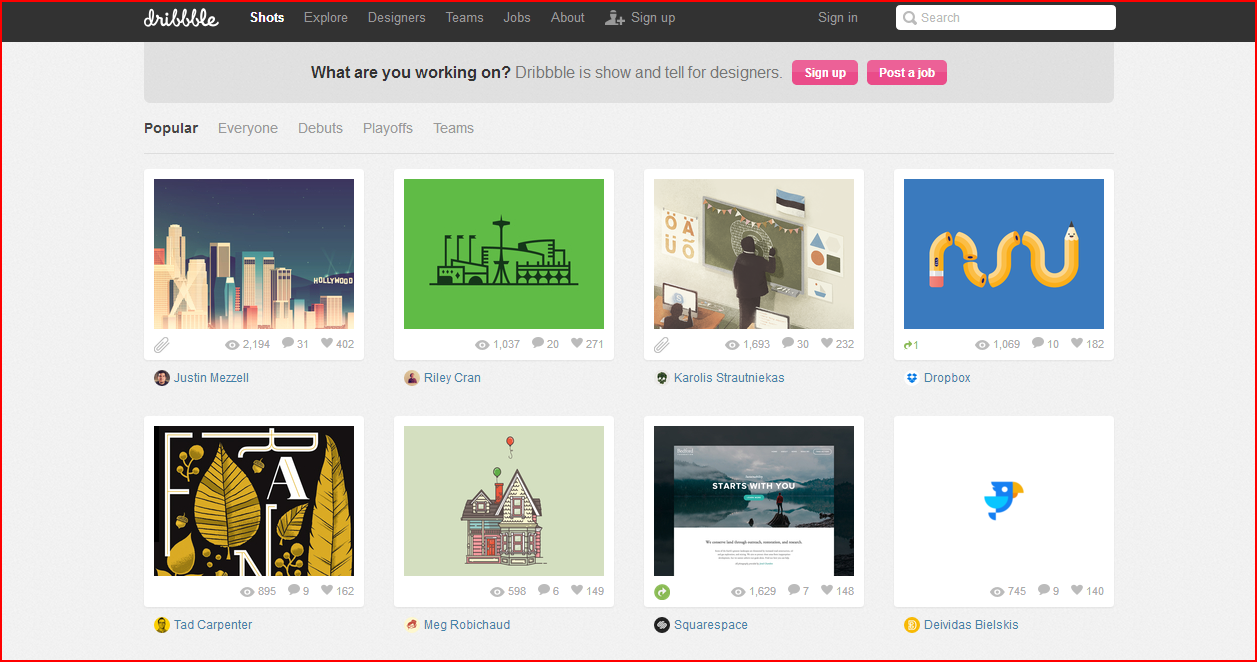Open the Explore menu in navigation
This screenshot has width=1257, height=662.
point(326,17)
